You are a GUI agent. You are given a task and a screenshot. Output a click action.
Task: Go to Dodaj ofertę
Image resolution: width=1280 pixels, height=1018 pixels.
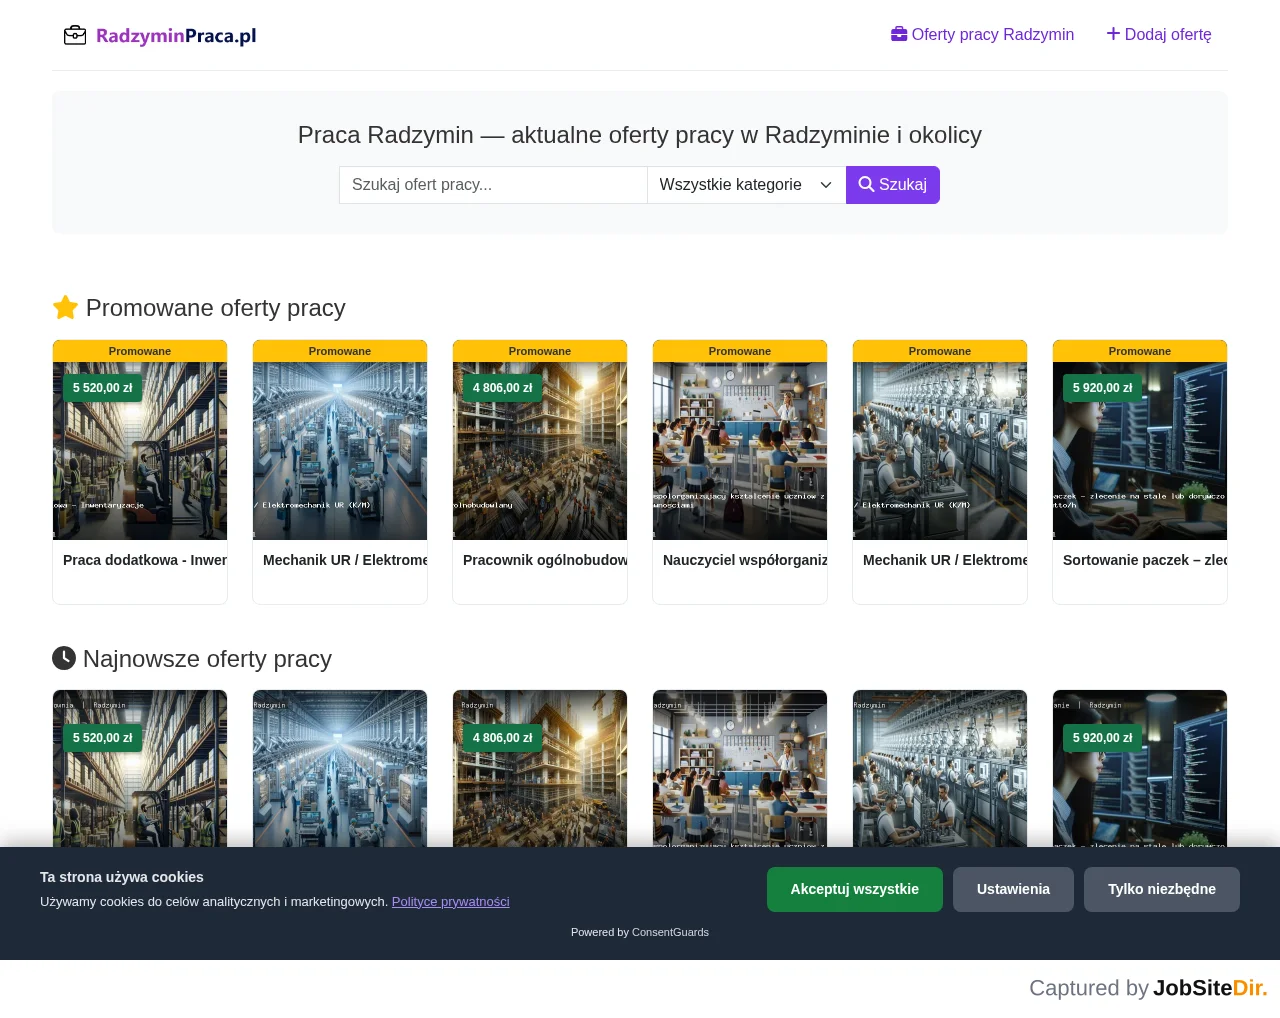coord(1159,35)
